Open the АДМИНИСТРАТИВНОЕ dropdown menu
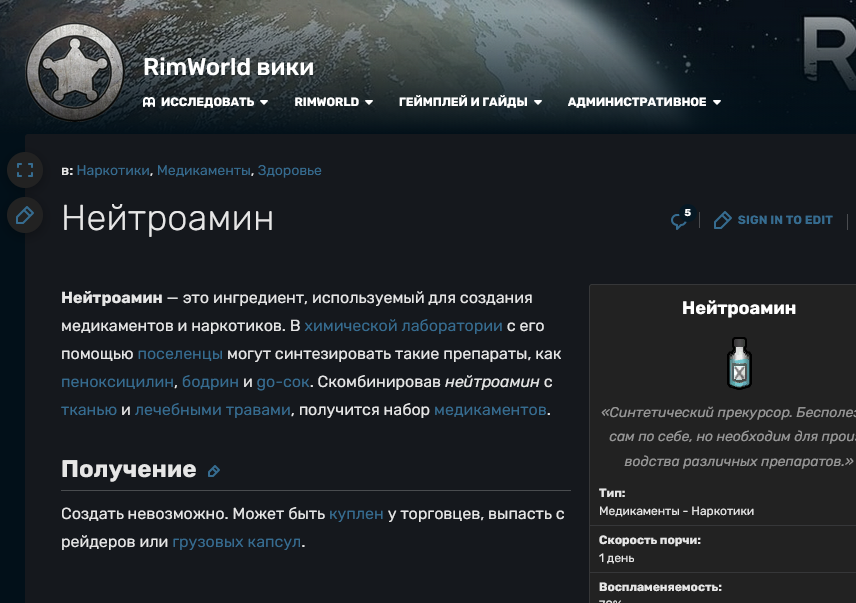Screen dimensions: 856x603 pyautogui.click(x=644, y=102)
